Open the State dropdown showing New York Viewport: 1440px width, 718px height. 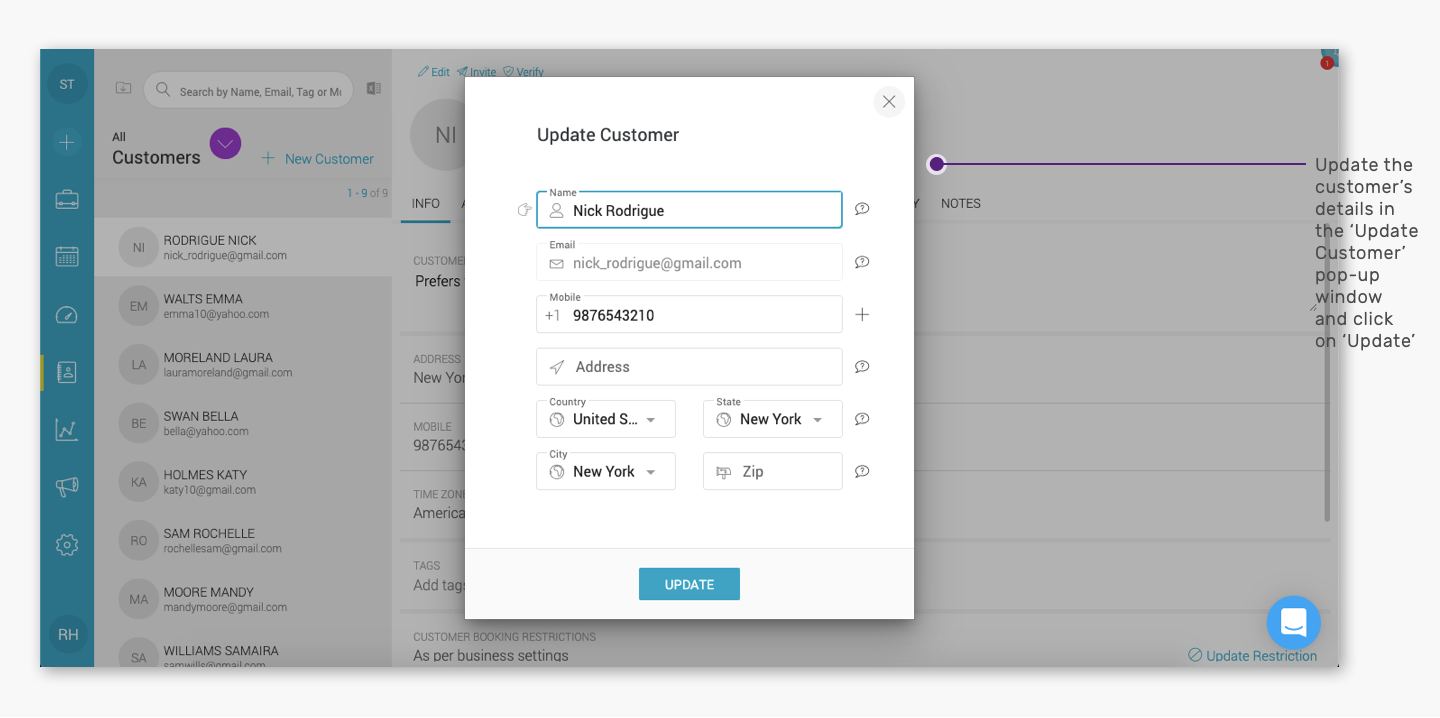click(773, 419)
